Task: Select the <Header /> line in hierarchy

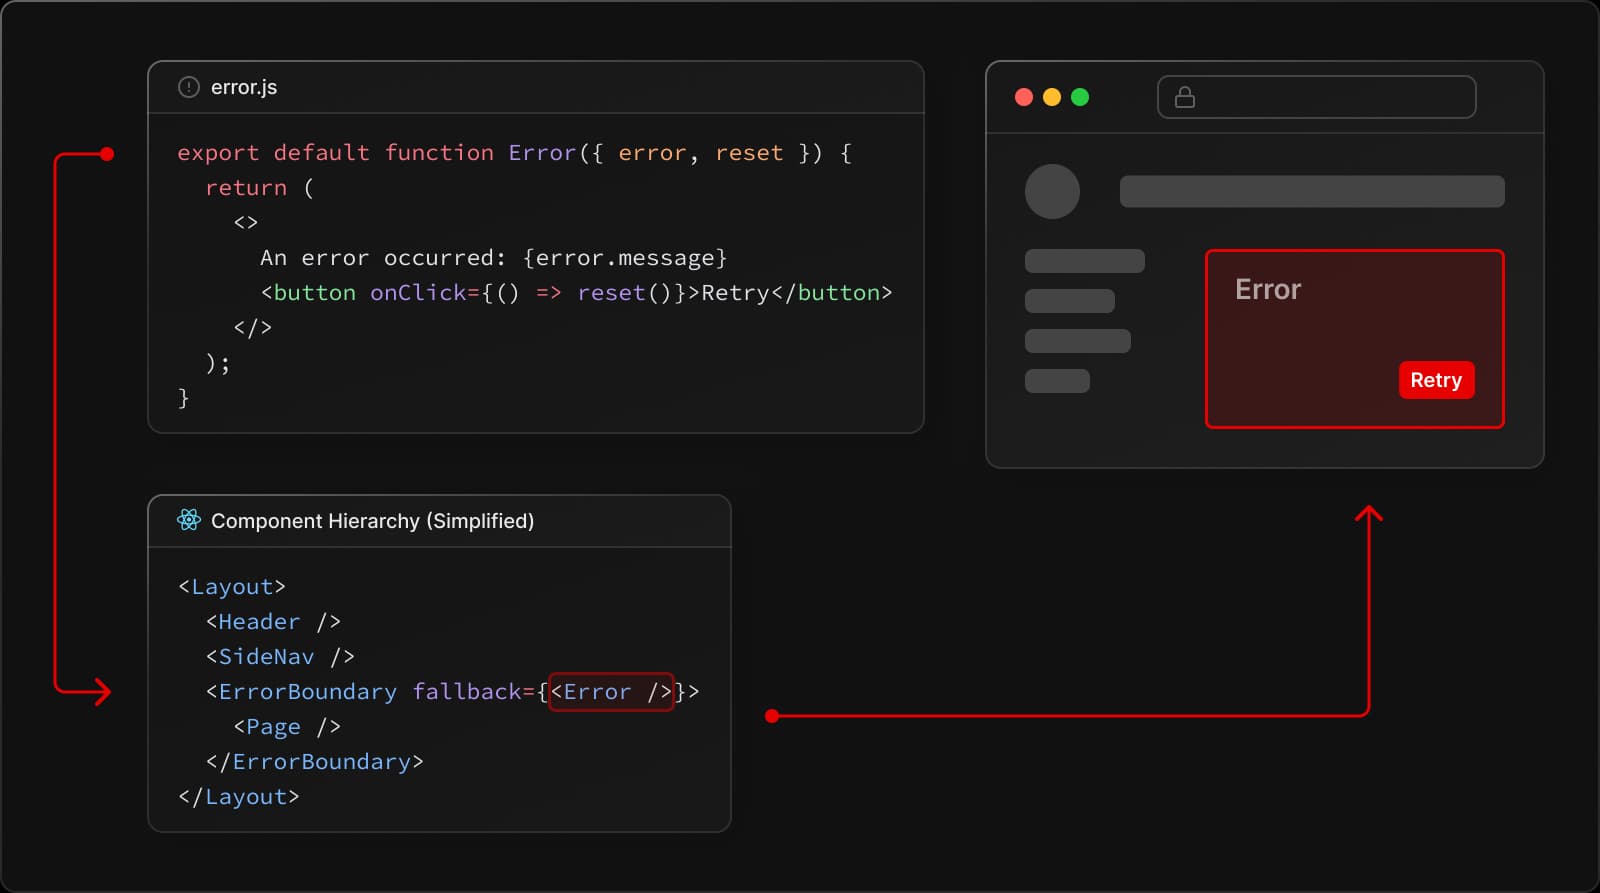Action: pyautogui.click(x=273, y=622)
